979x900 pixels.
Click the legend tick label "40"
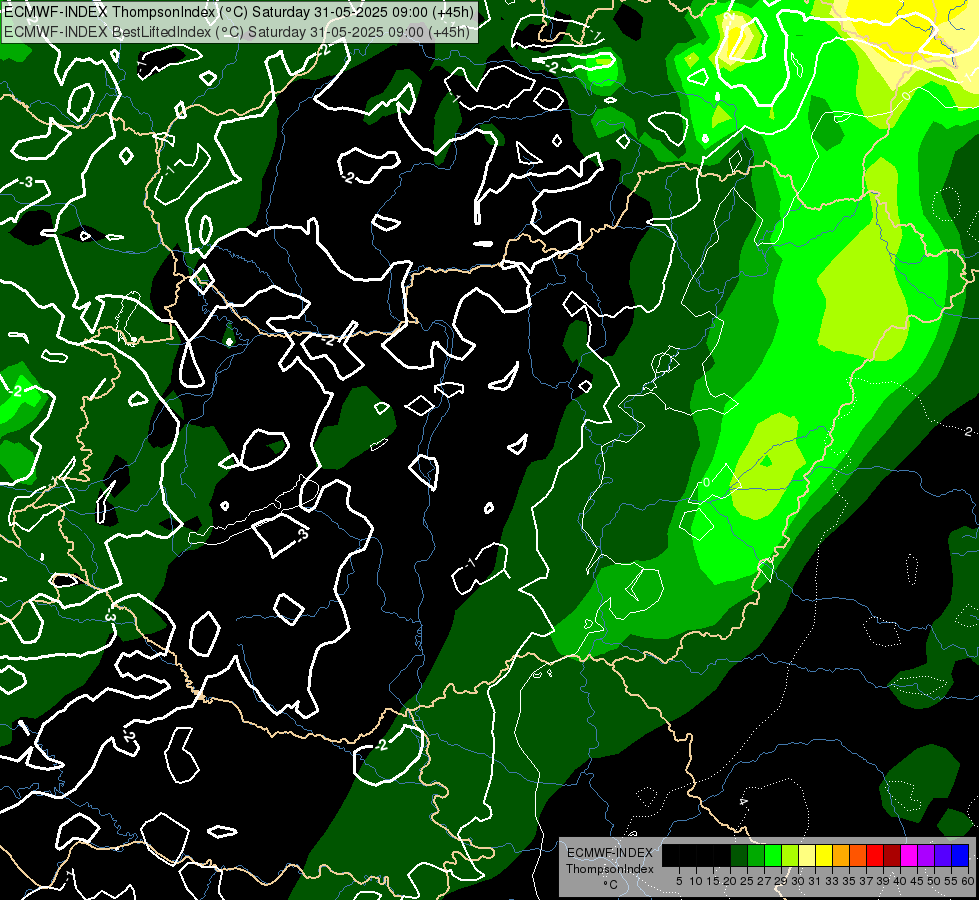click(901, 881)
